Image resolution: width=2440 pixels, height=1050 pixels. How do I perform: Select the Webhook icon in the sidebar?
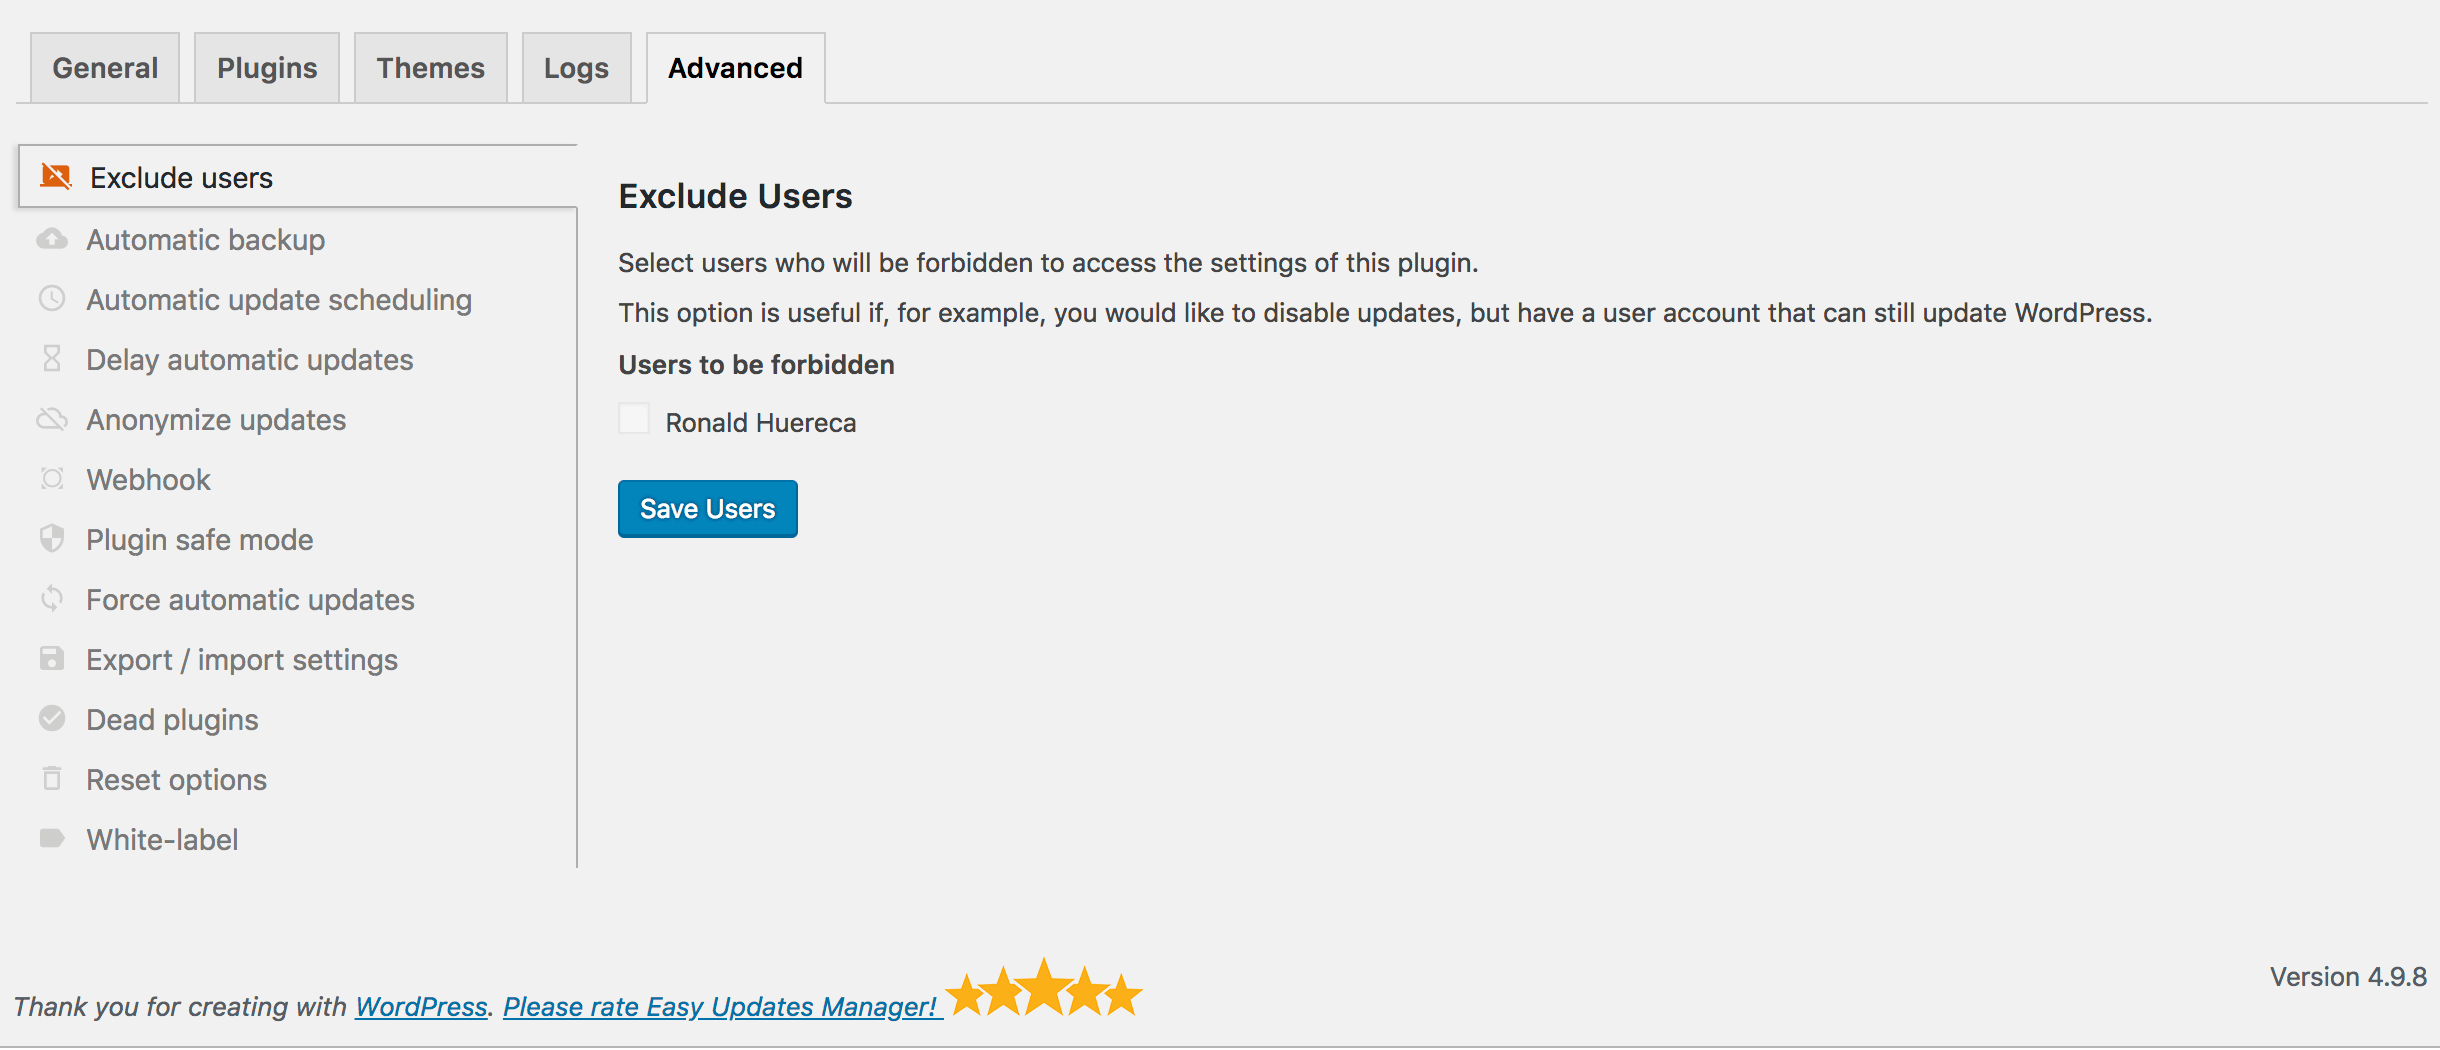click(x=52, y=478)
